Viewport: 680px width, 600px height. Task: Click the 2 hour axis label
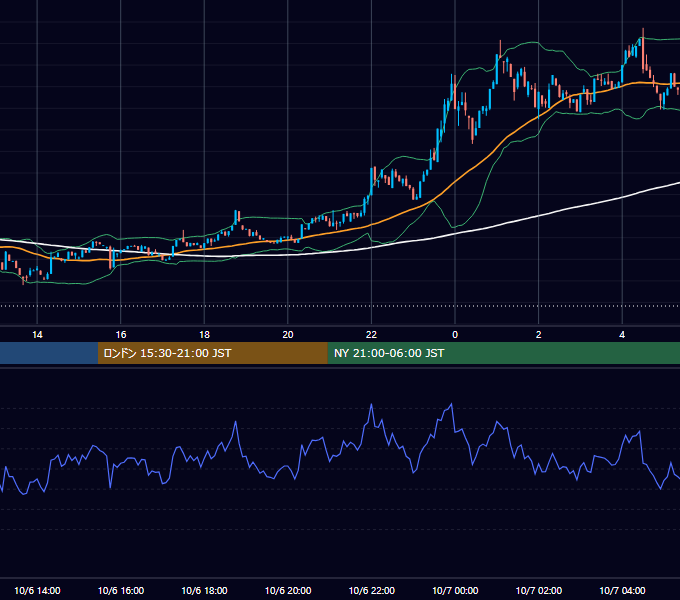[x=539, y=335]
